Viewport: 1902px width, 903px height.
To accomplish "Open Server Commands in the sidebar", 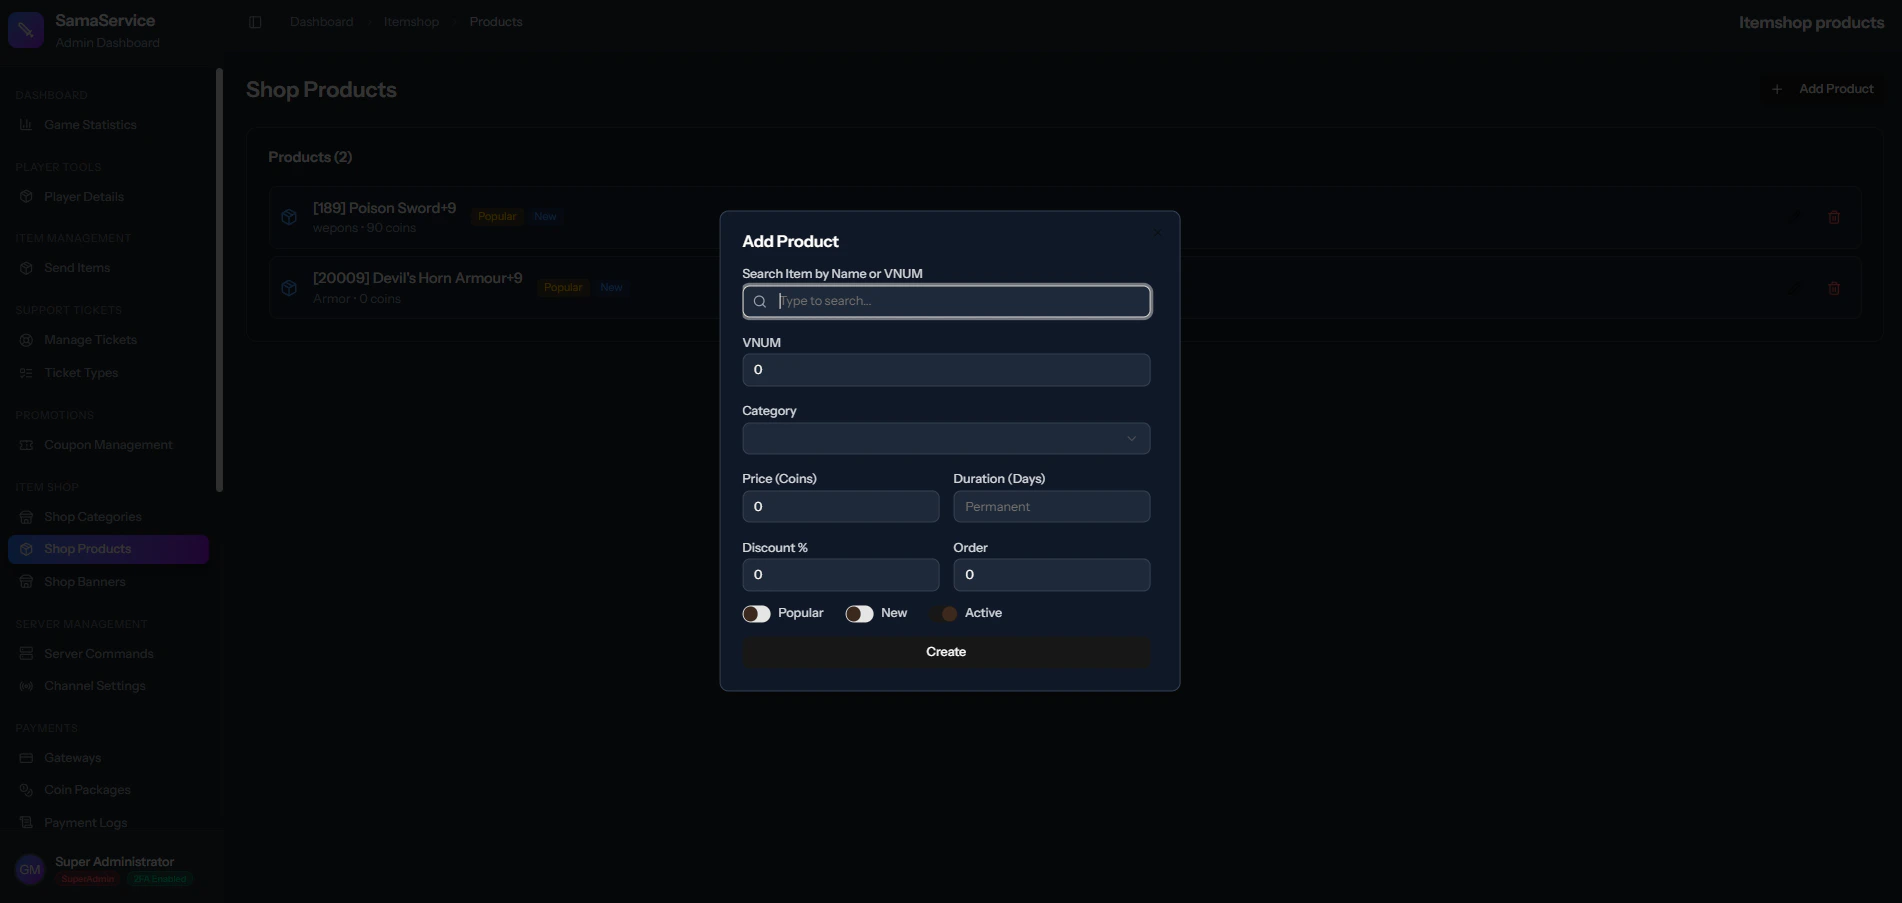I will 108,654.
